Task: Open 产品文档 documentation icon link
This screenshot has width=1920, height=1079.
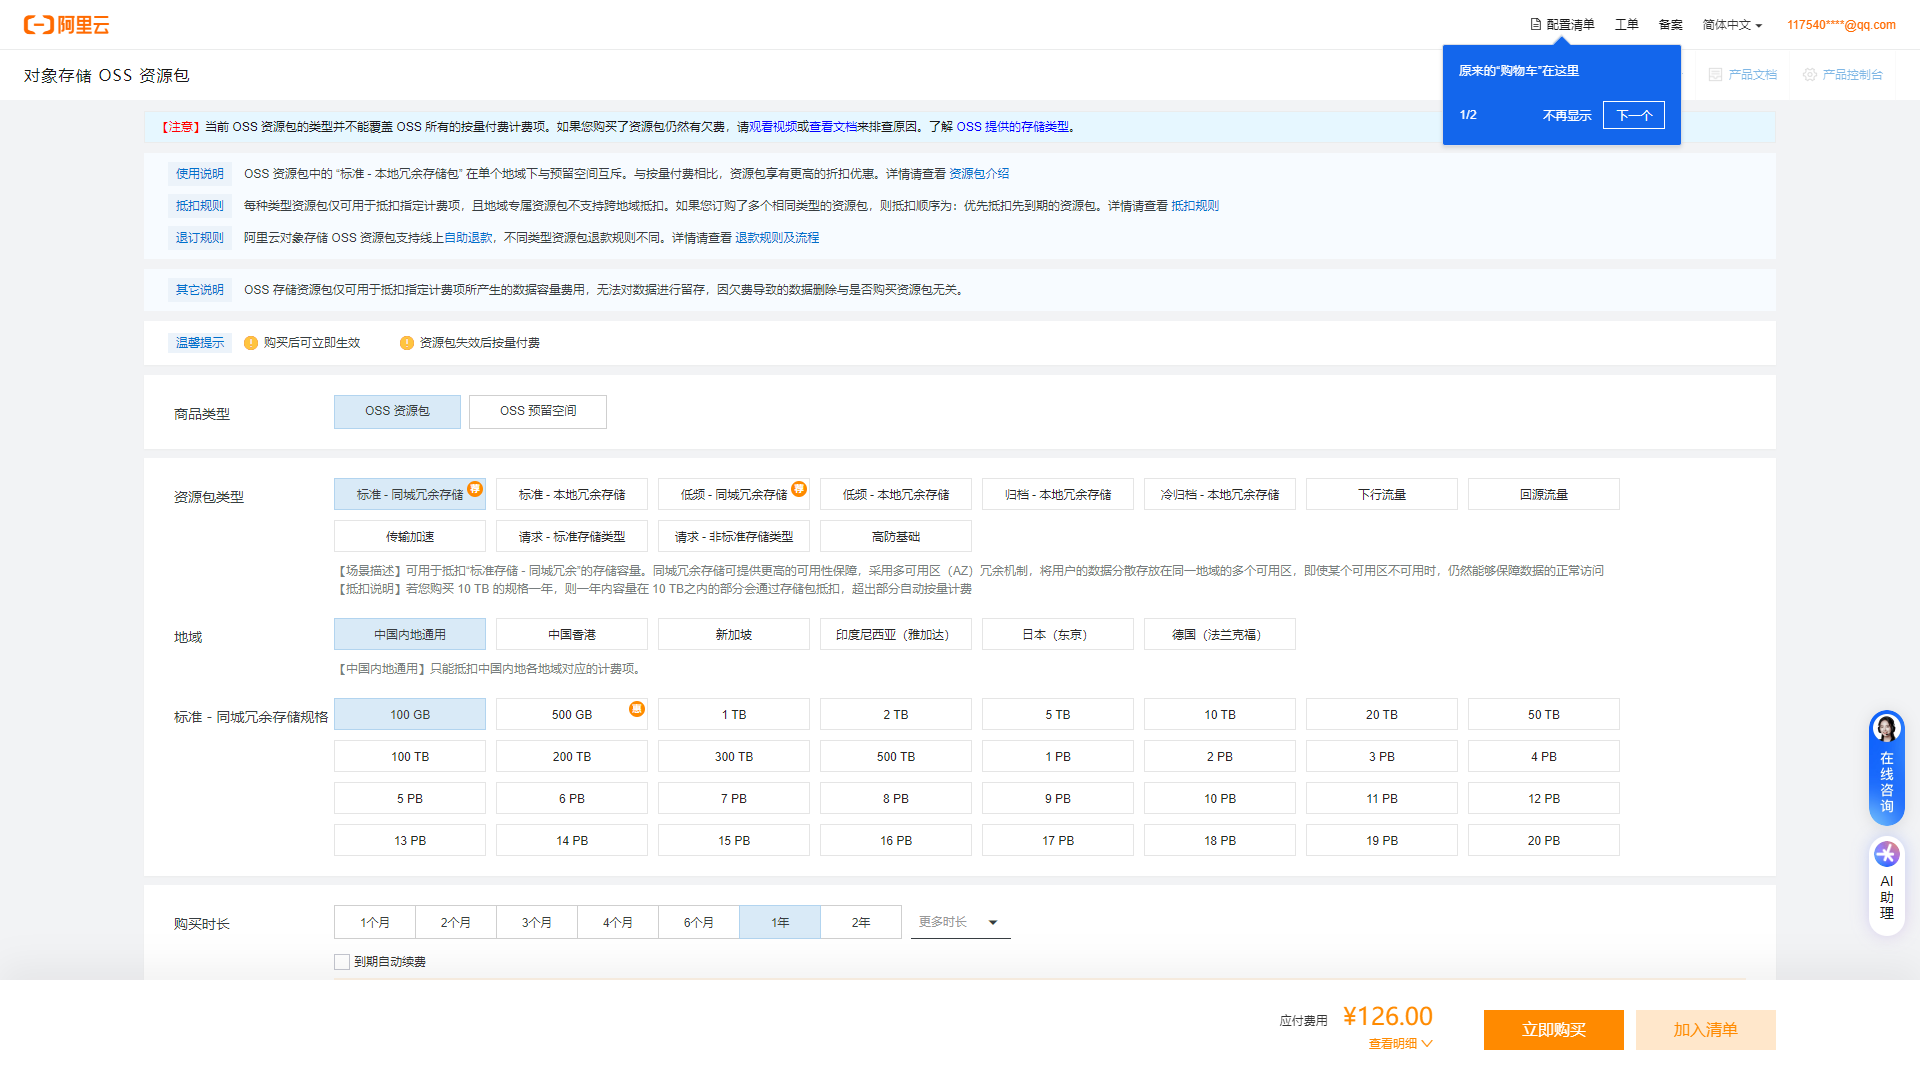Action: (1715, 75)
